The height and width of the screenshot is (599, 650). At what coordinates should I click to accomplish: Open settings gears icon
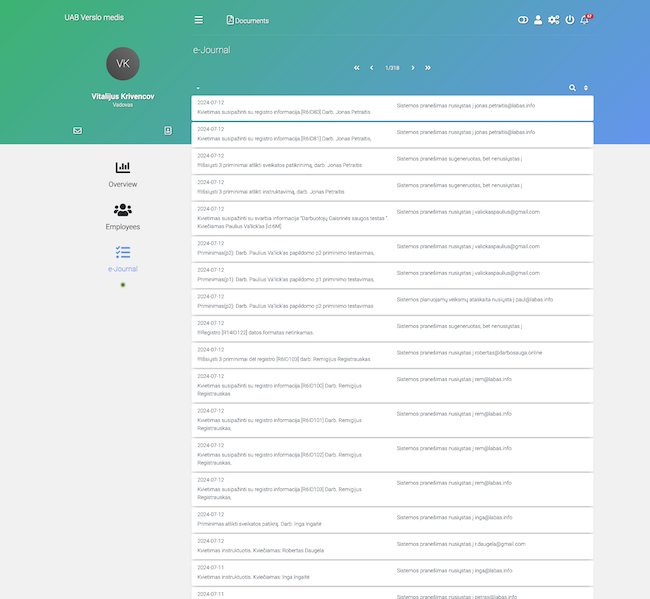(554, 20)
